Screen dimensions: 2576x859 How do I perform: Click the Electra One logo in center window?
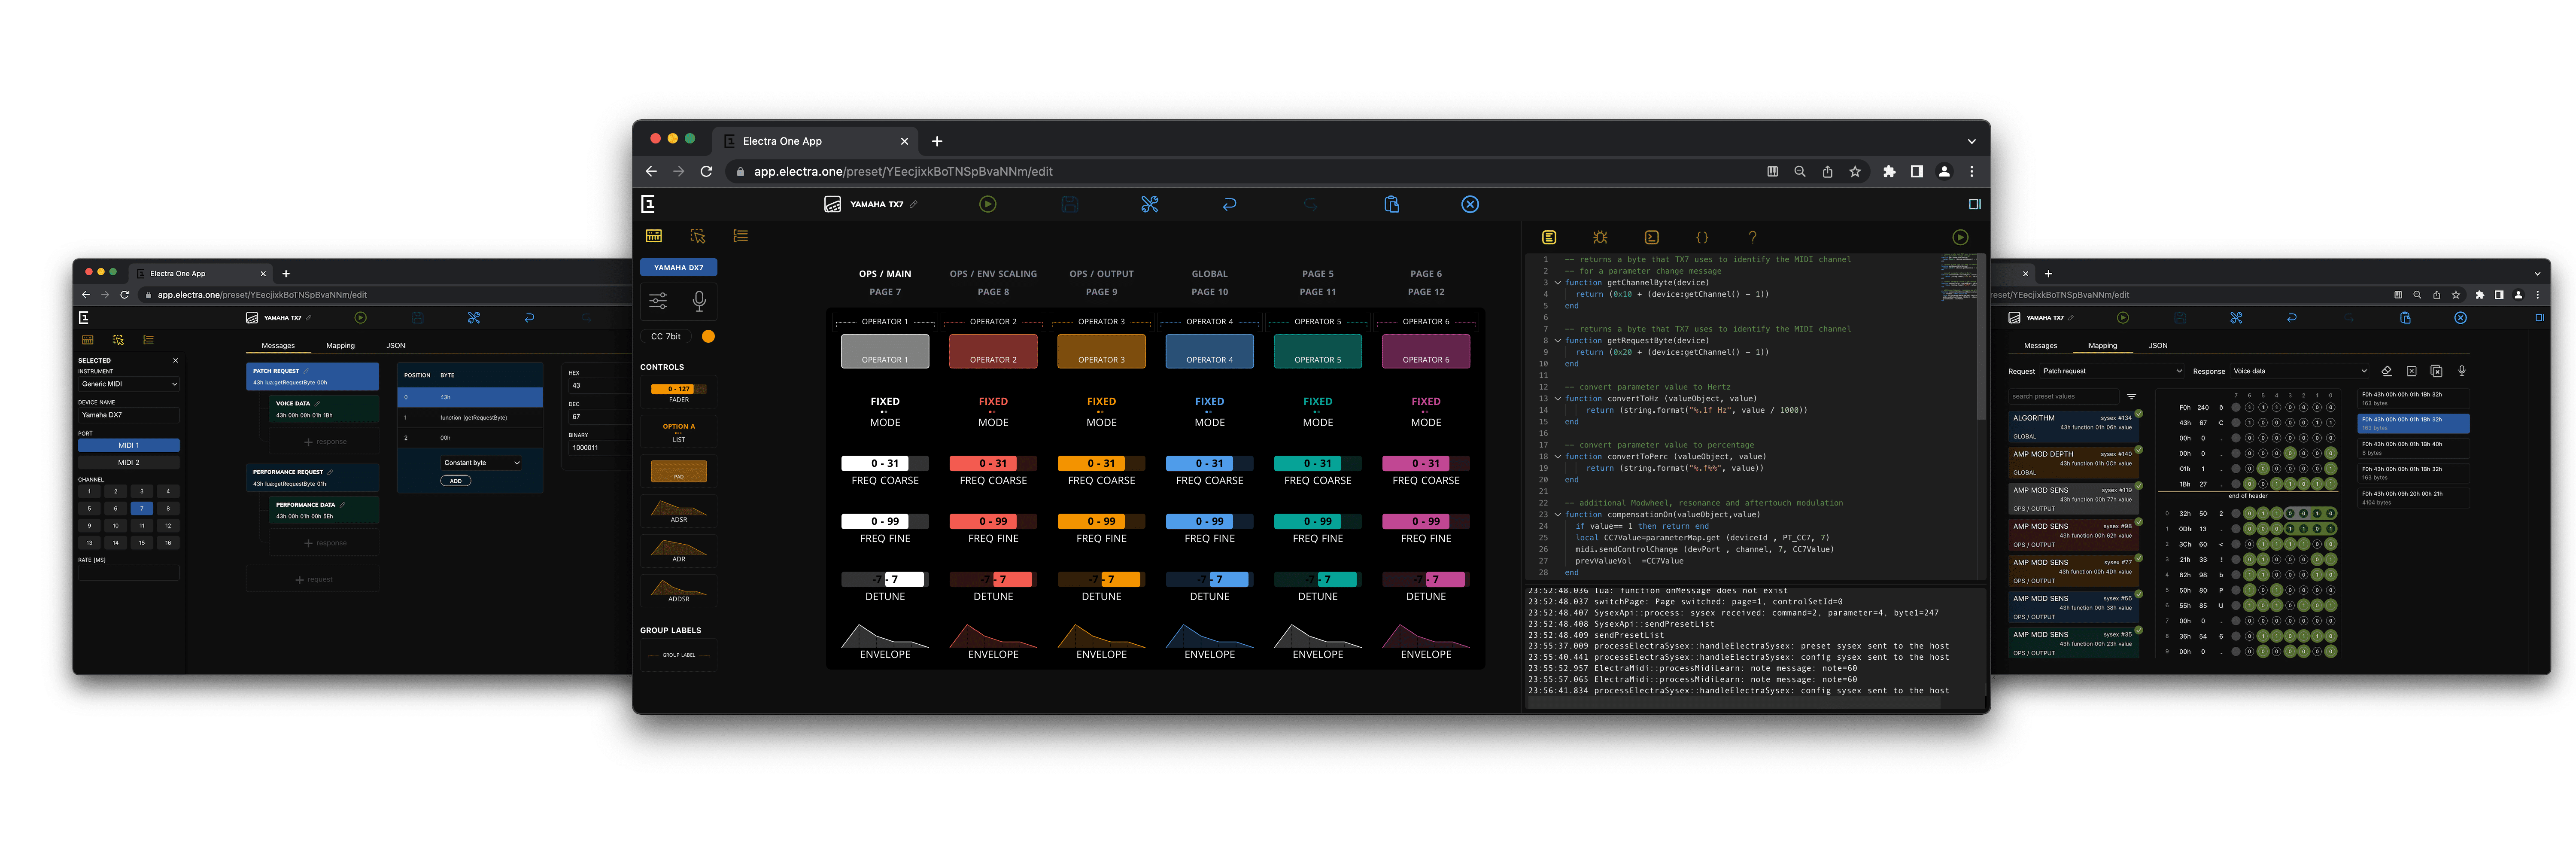[648, 204]
